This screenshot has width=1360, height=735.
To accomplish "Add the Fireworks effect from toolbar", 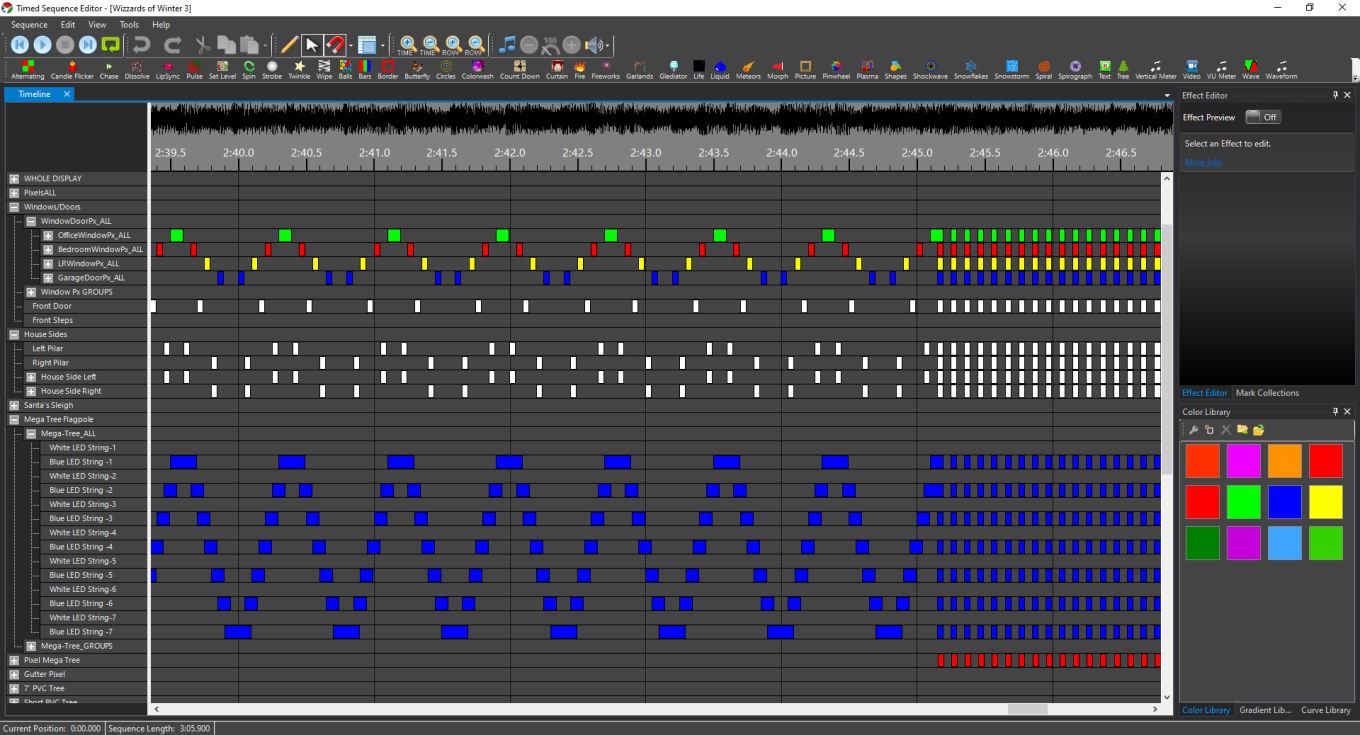I will click(x=605, y=69).
